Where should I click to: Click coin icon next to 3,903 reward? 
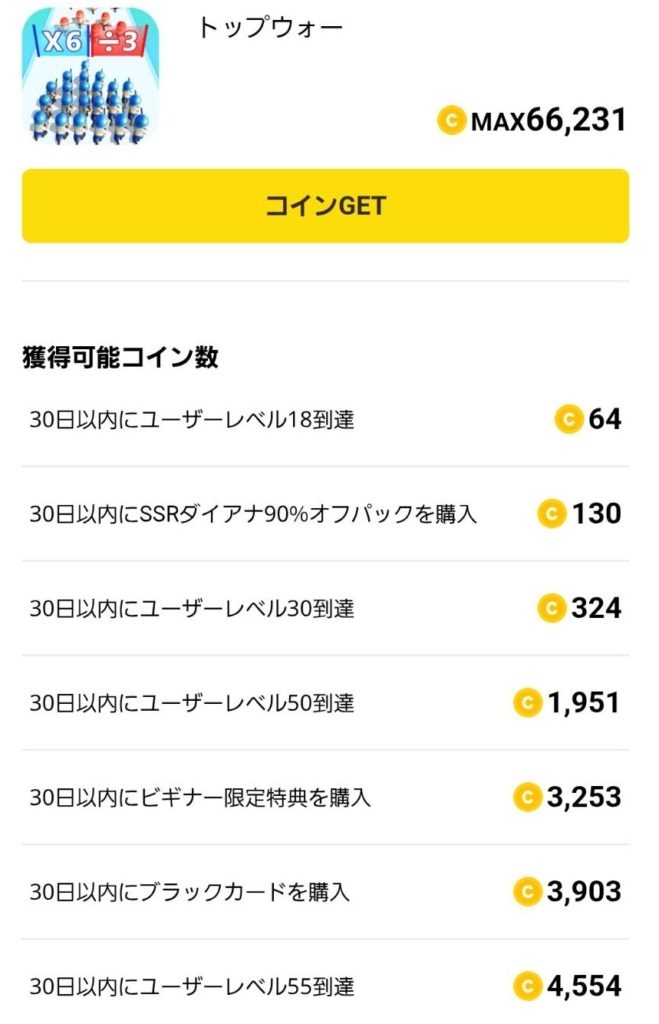(x=527, y=891)
